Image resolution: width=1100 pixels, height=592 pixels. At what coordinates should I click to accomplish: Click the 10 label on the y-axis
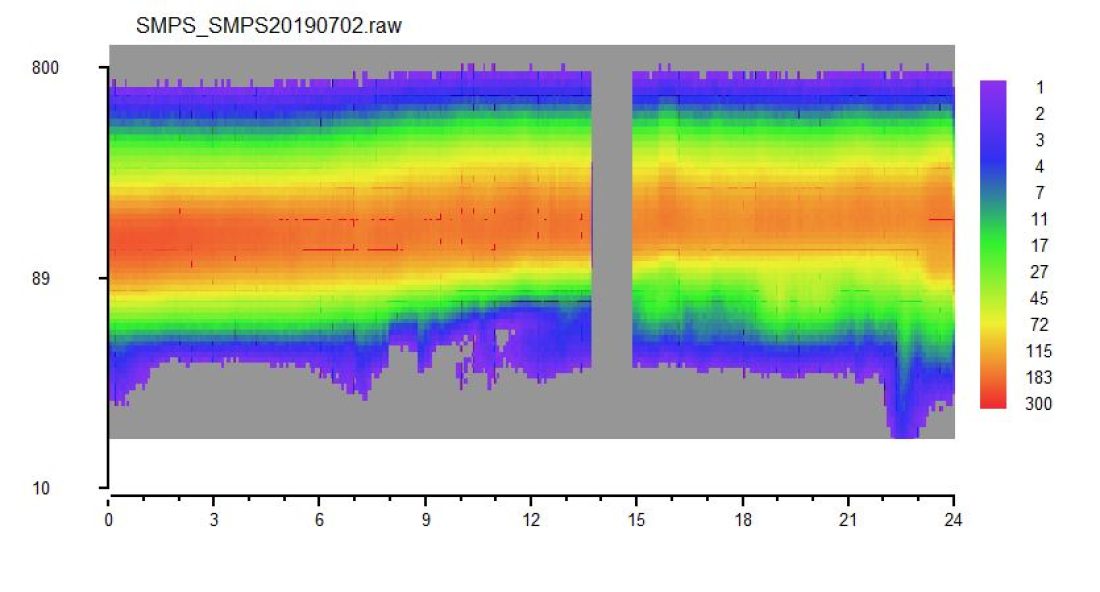coord(41,488)
